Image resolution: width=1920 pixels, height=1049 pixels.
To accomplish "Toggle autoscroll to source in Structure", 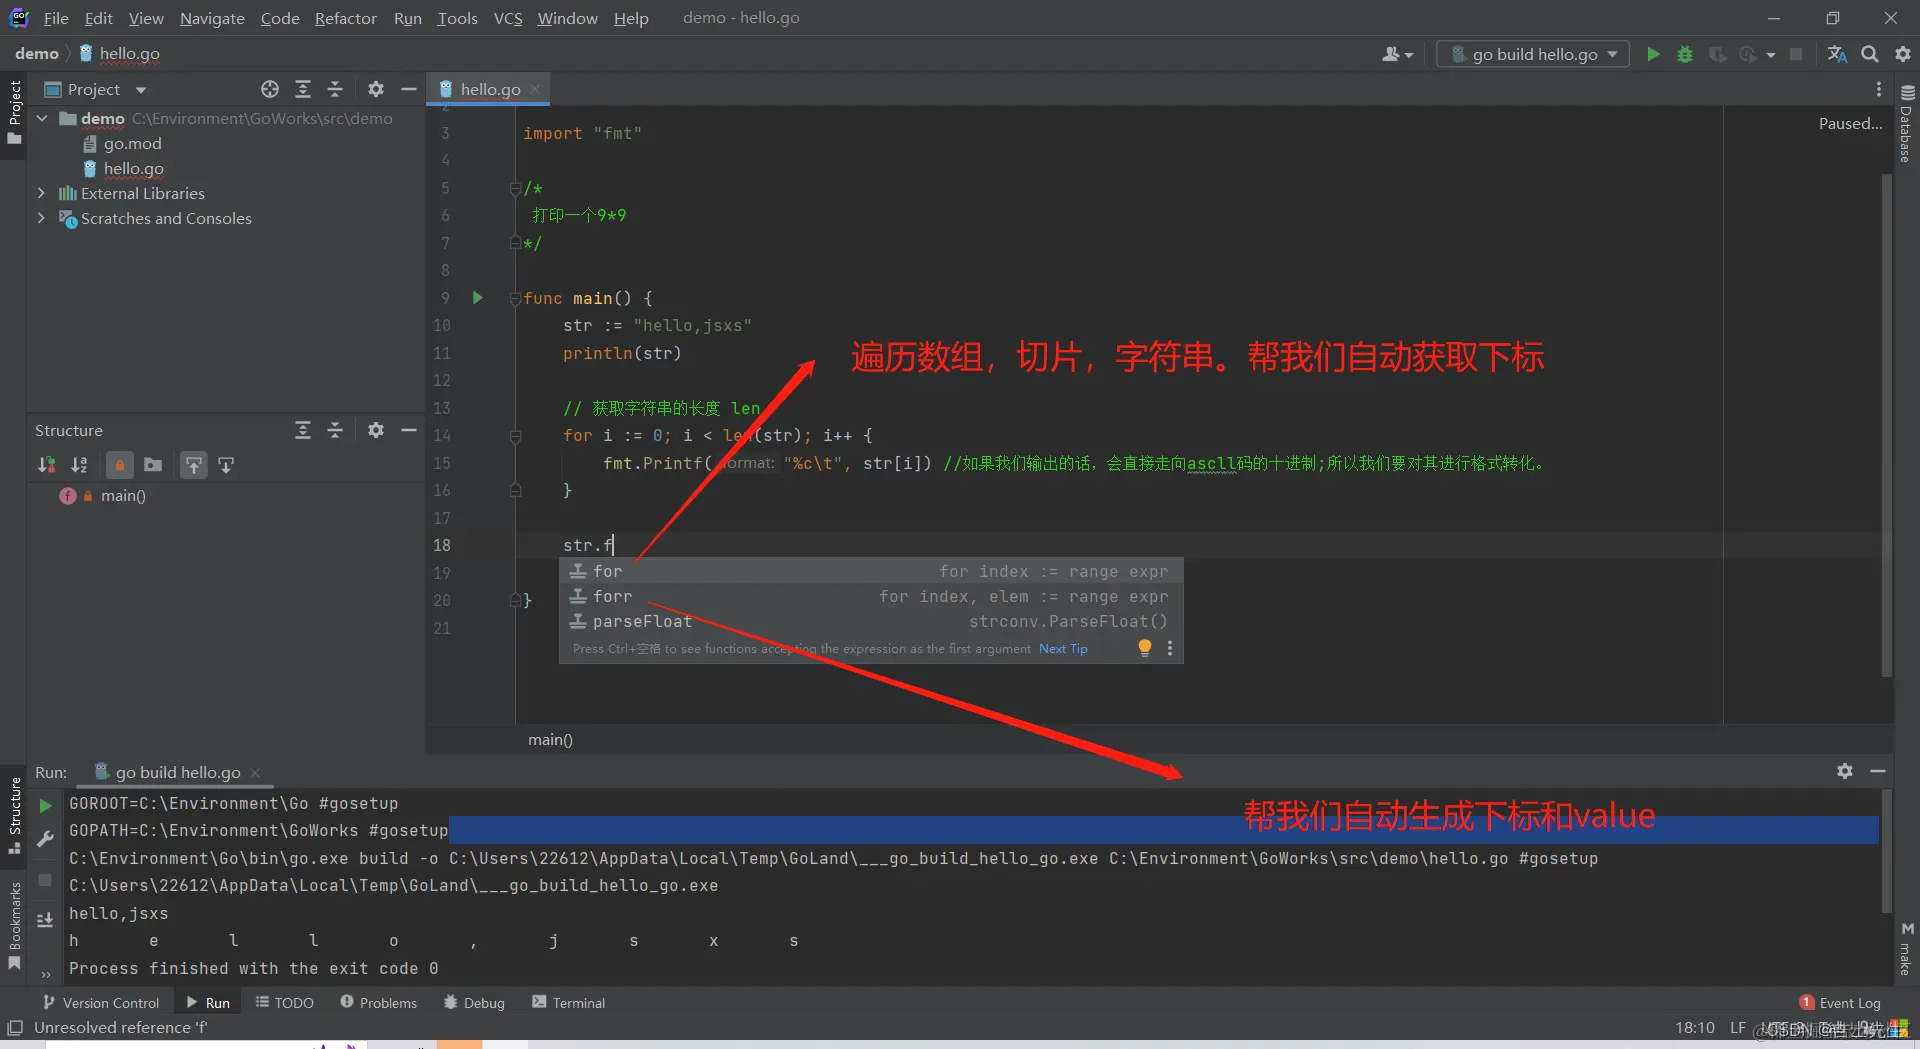I will [x=194, y=465].
